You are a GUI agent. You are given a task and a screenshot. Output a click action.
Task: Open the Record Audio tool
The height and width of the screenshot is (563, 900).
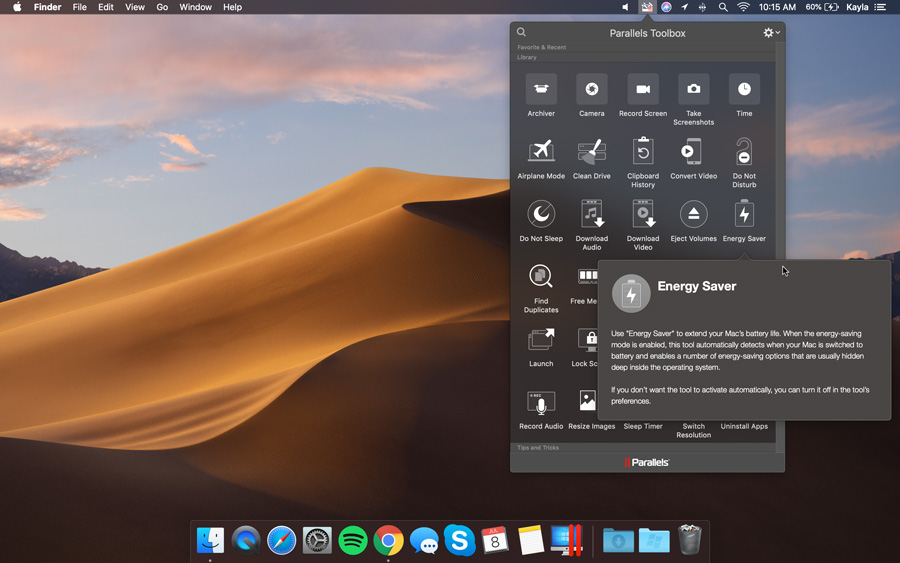coord(541,403)
